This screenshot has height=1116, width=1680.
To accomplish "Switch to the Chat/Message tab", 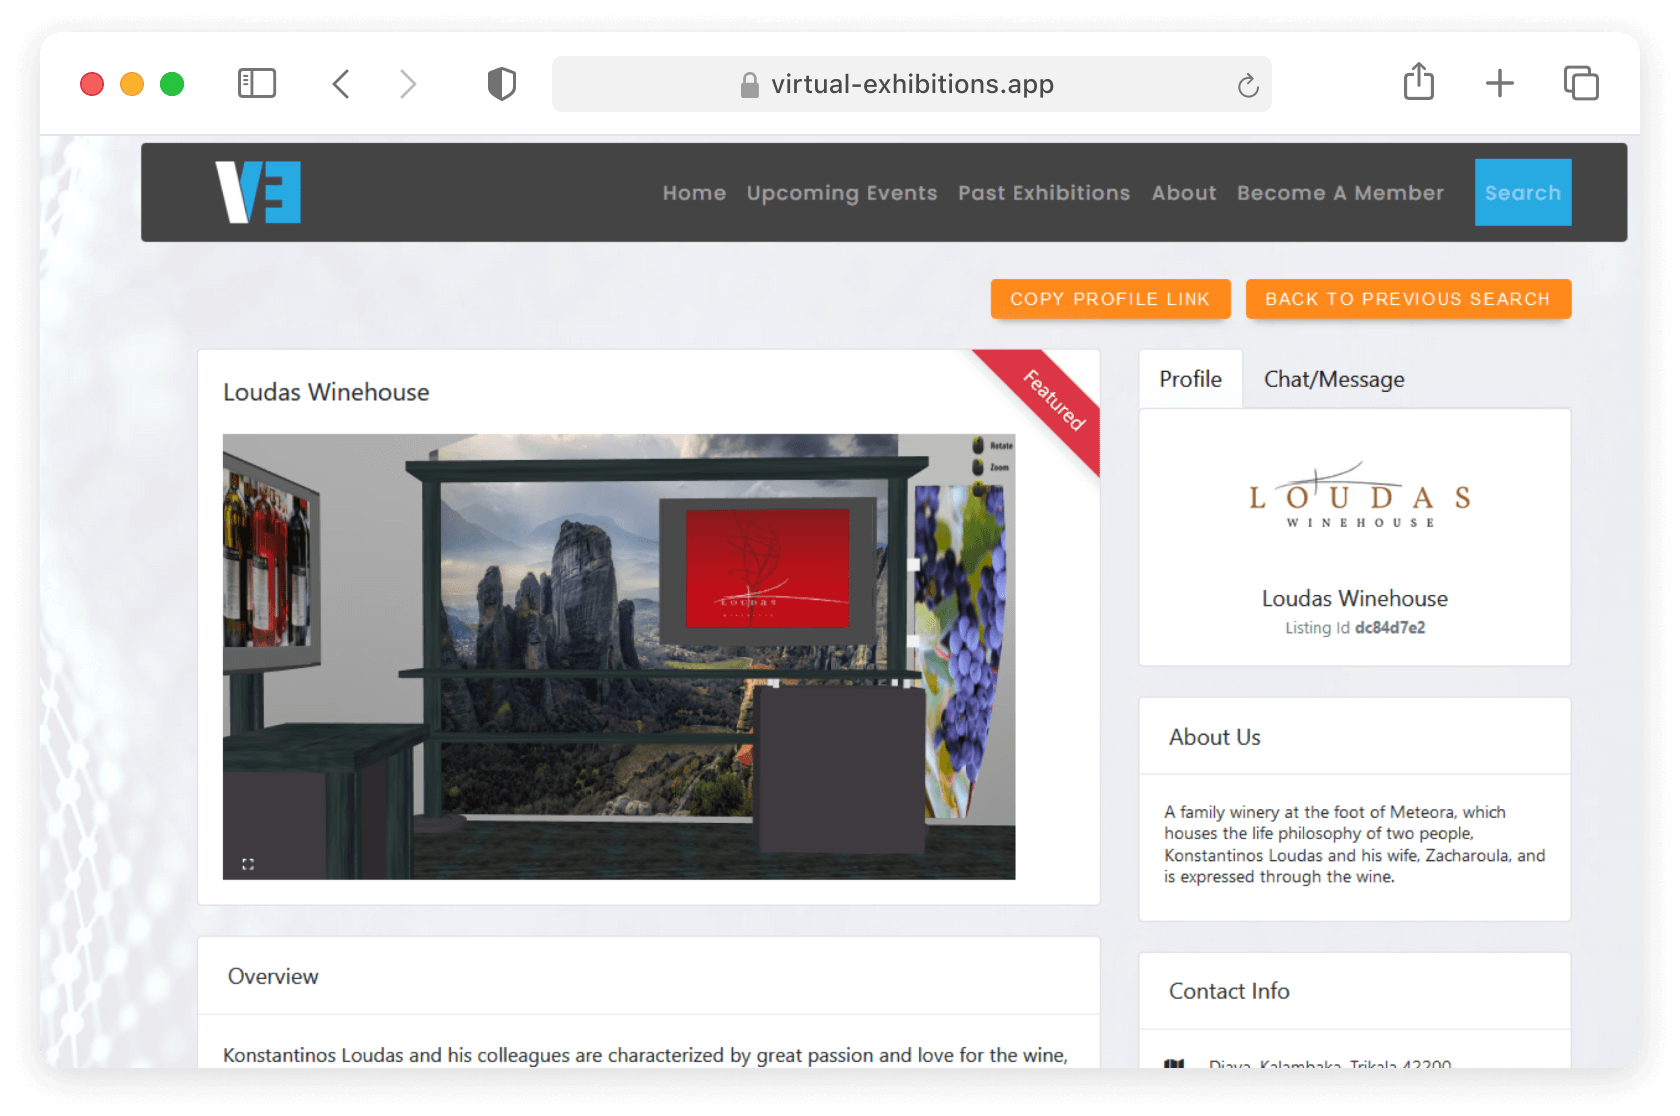I will (x=1334, y=379).
